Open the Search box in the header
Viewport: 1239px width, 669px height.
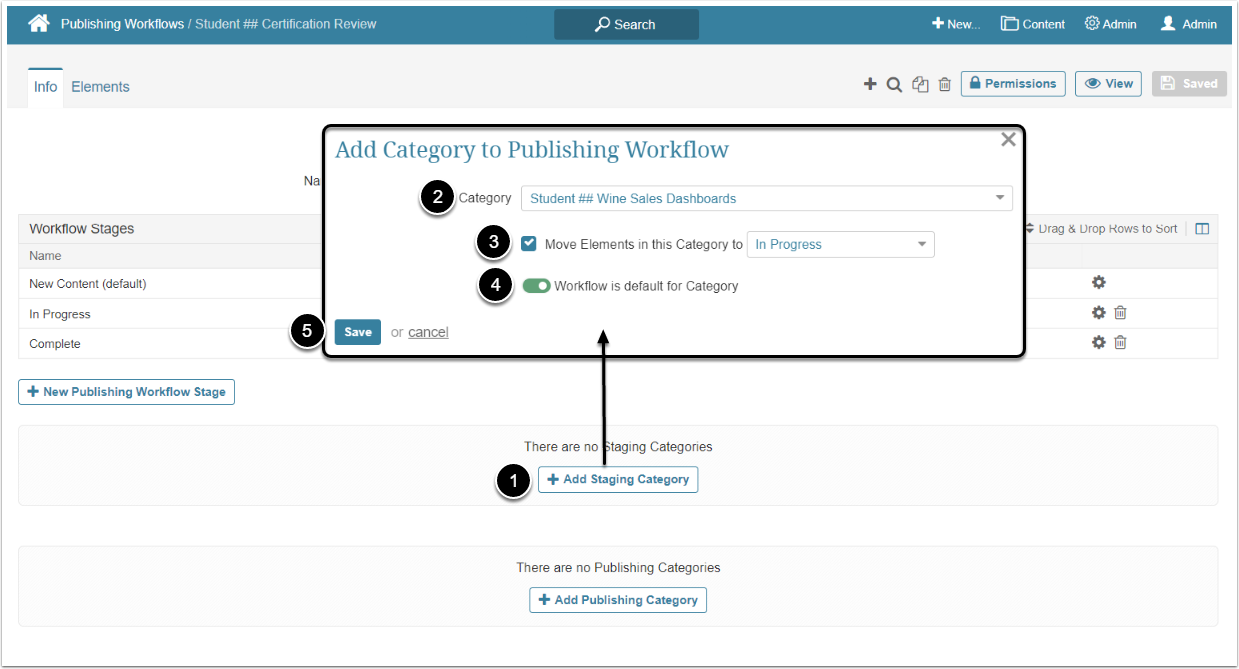click(626, 24)
